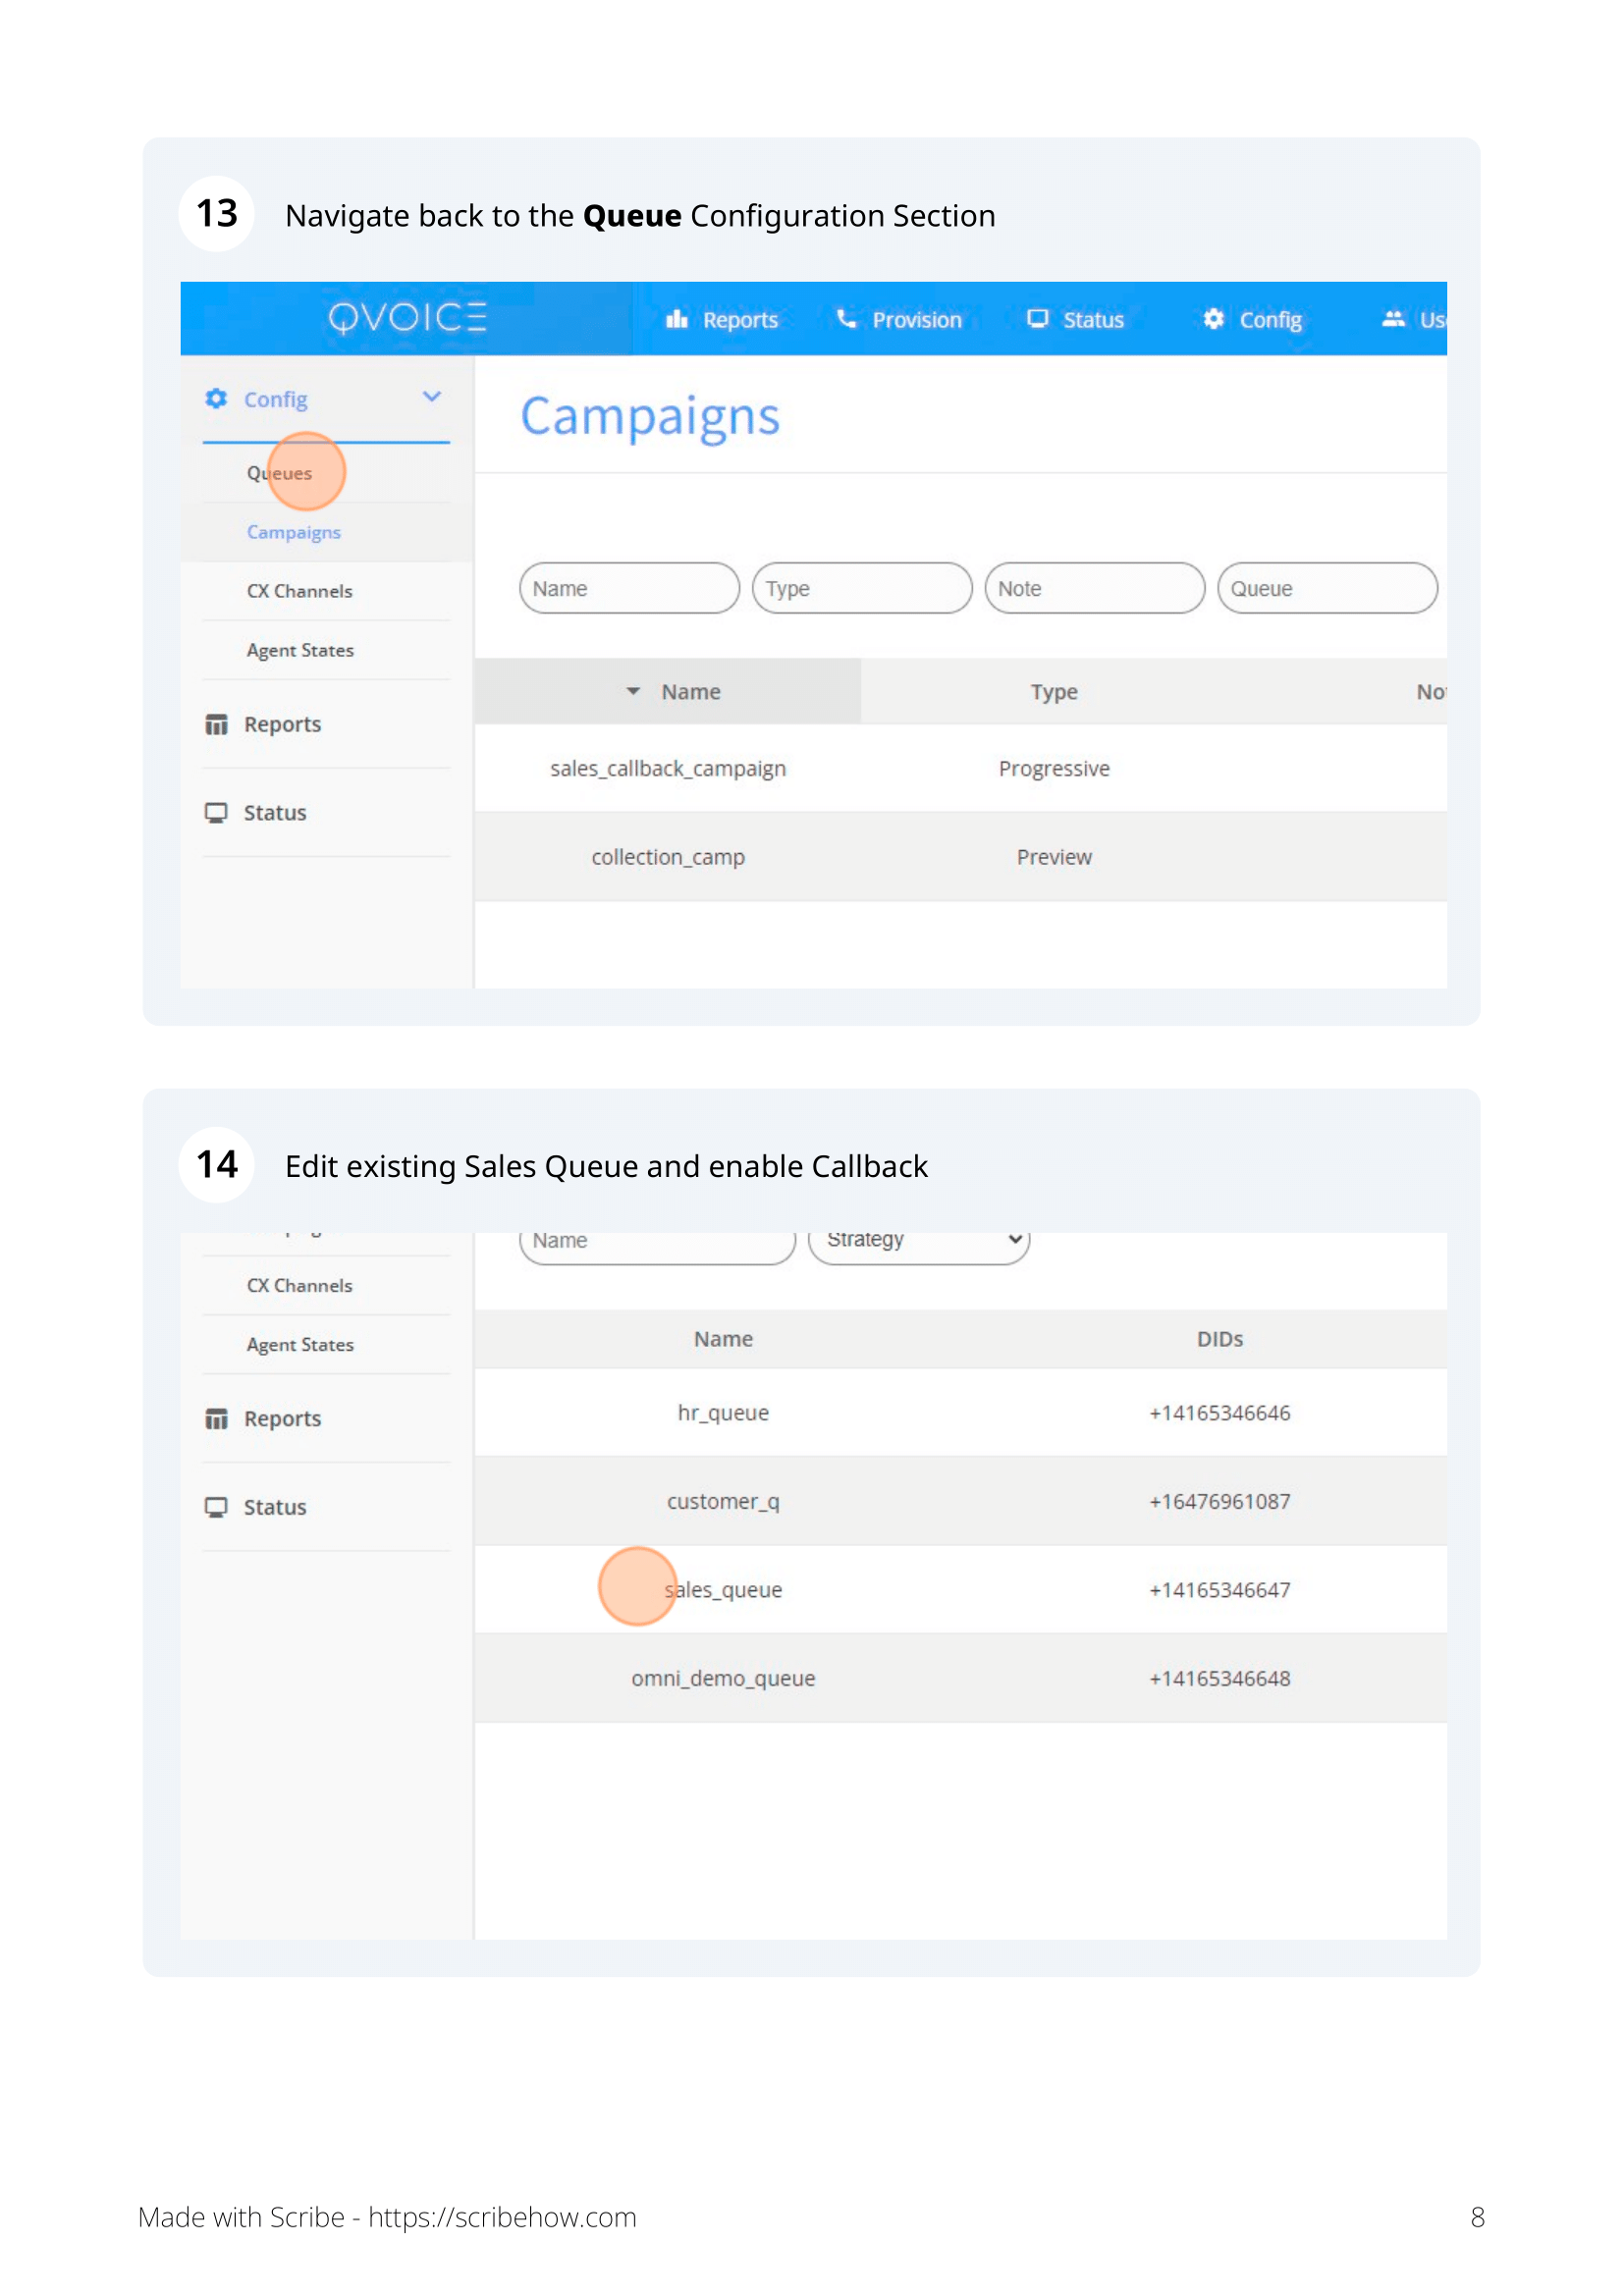Click the QVOICE logo in step 13
This screenshot has width=1624, height=2296.
tap(407, 318)
